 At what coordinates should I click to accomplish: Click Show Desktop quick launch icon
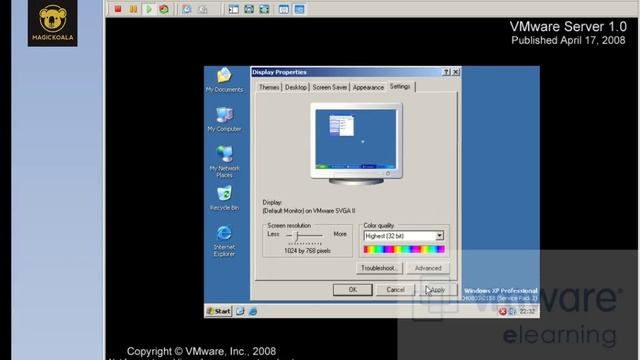tap(240, 311)
